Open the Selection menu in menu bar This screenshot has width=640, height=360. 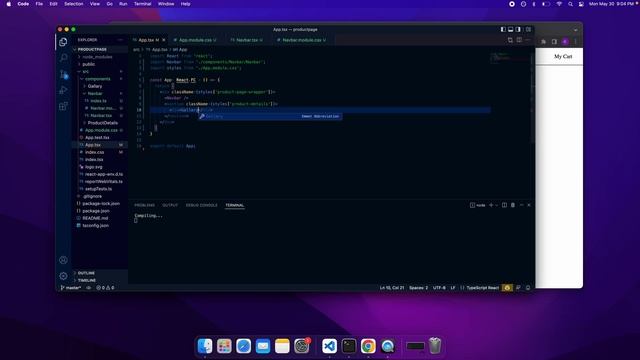73,4
